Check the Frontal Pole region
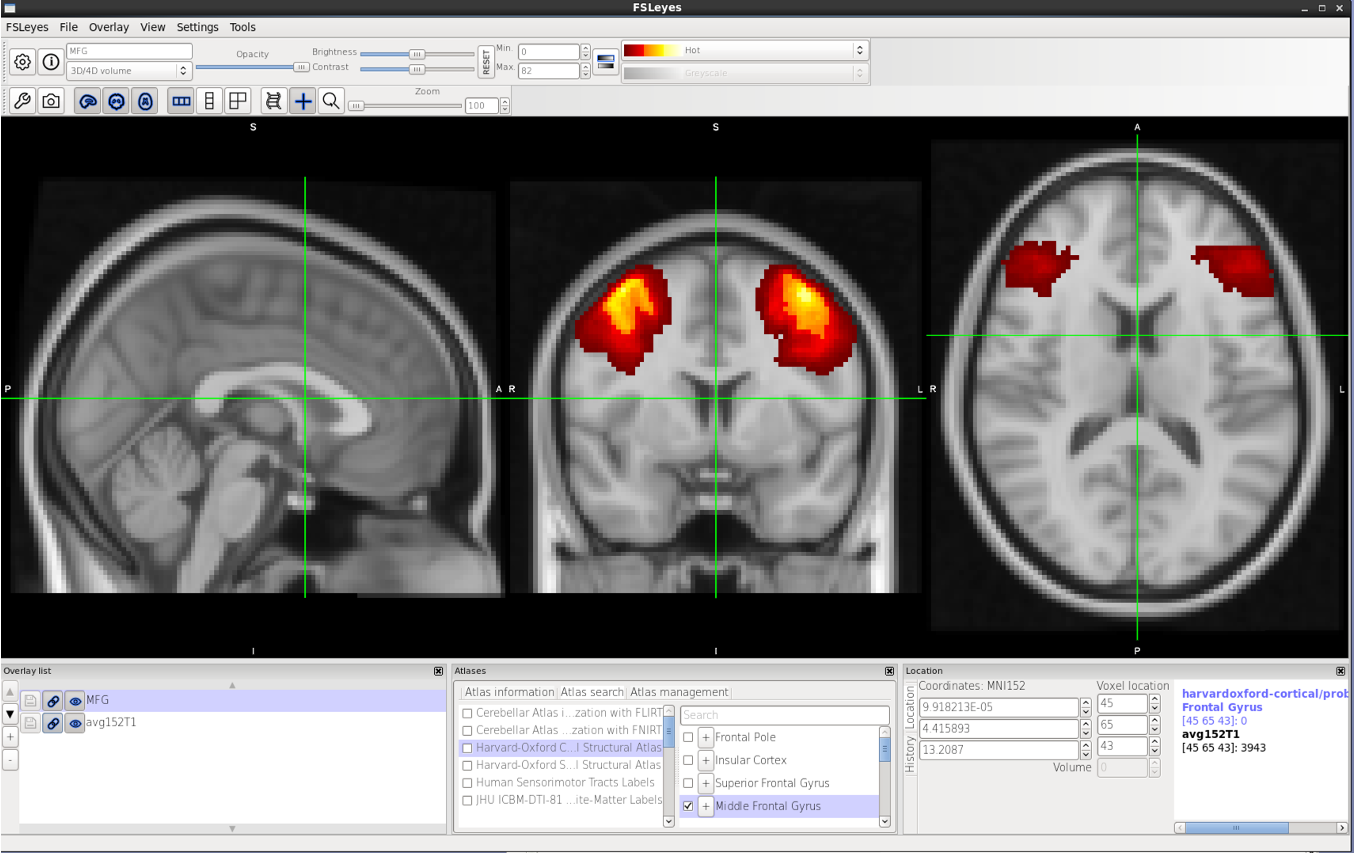1354x854 pixels. click(688, 737)
